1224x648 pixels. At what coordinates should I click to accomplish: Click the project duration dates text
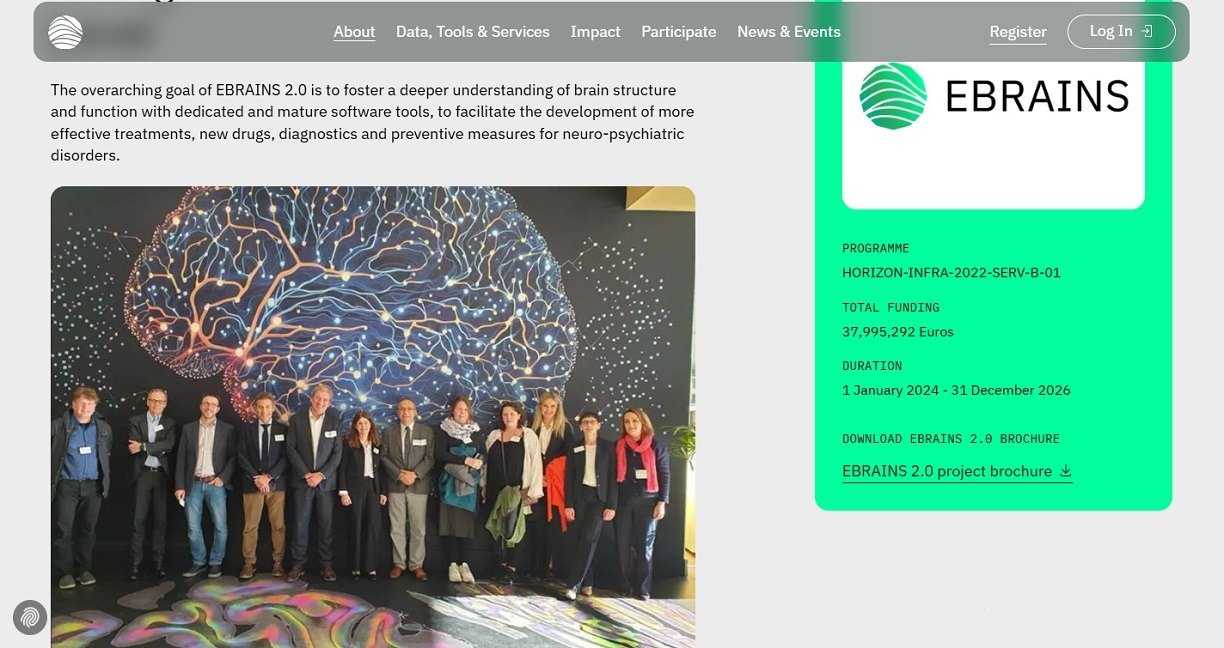[956, 390]
